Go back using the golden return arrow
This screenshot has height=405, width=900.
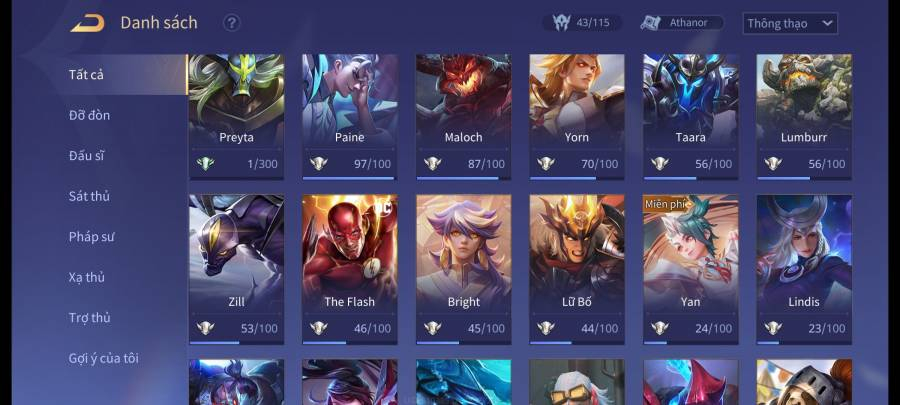pos(88,23)
